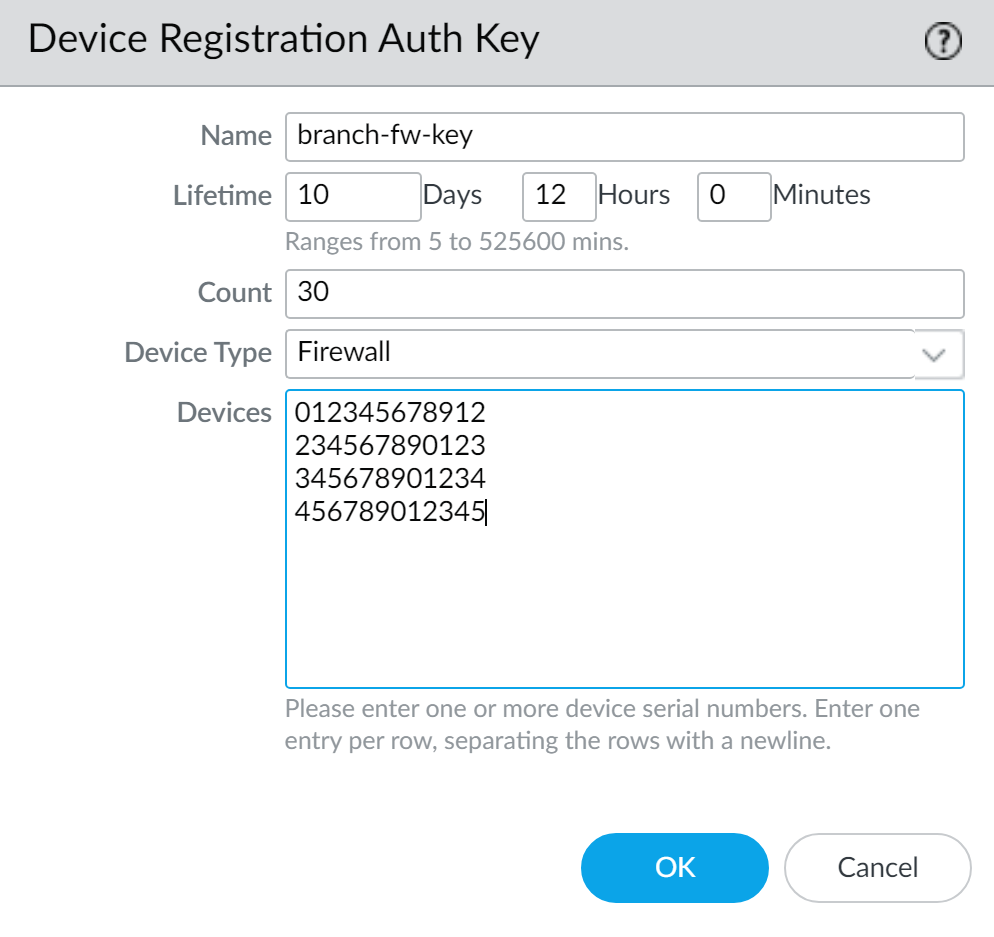The image size is (994, 937).
Task: Focus the Lifetime Days input box
Action: 353,196
